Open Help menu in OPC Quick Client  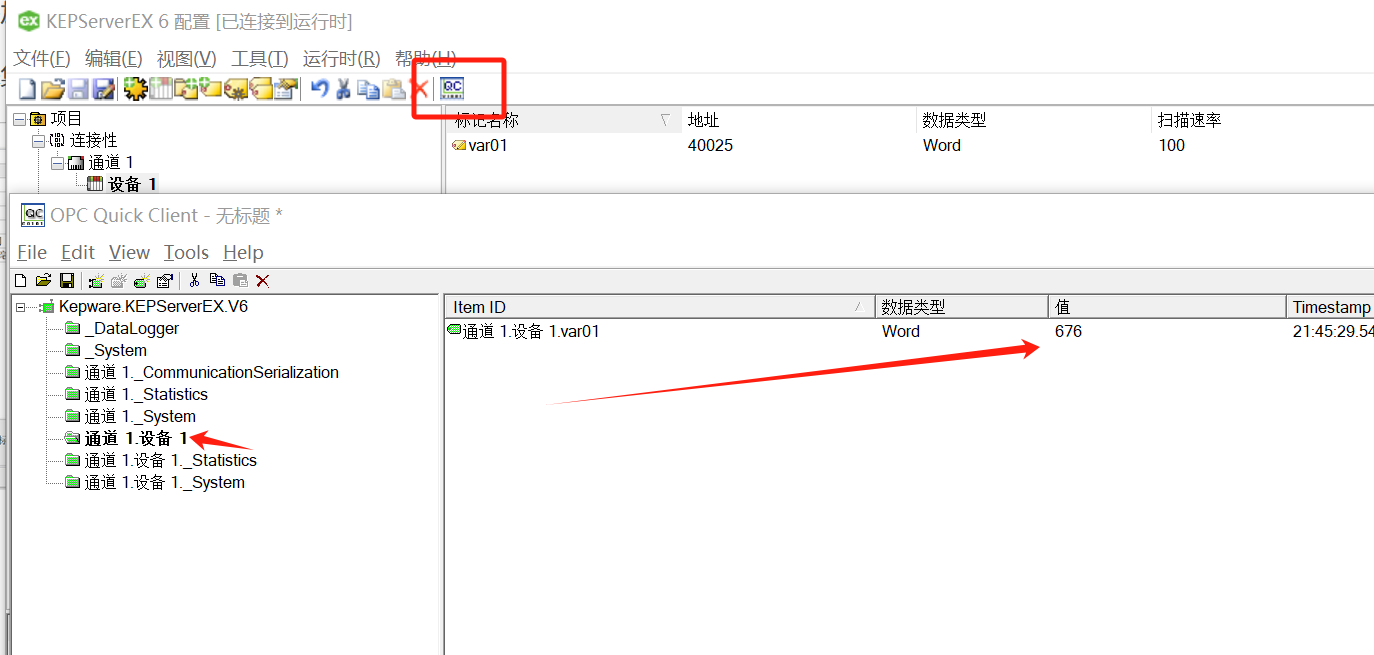coord(243,252)
